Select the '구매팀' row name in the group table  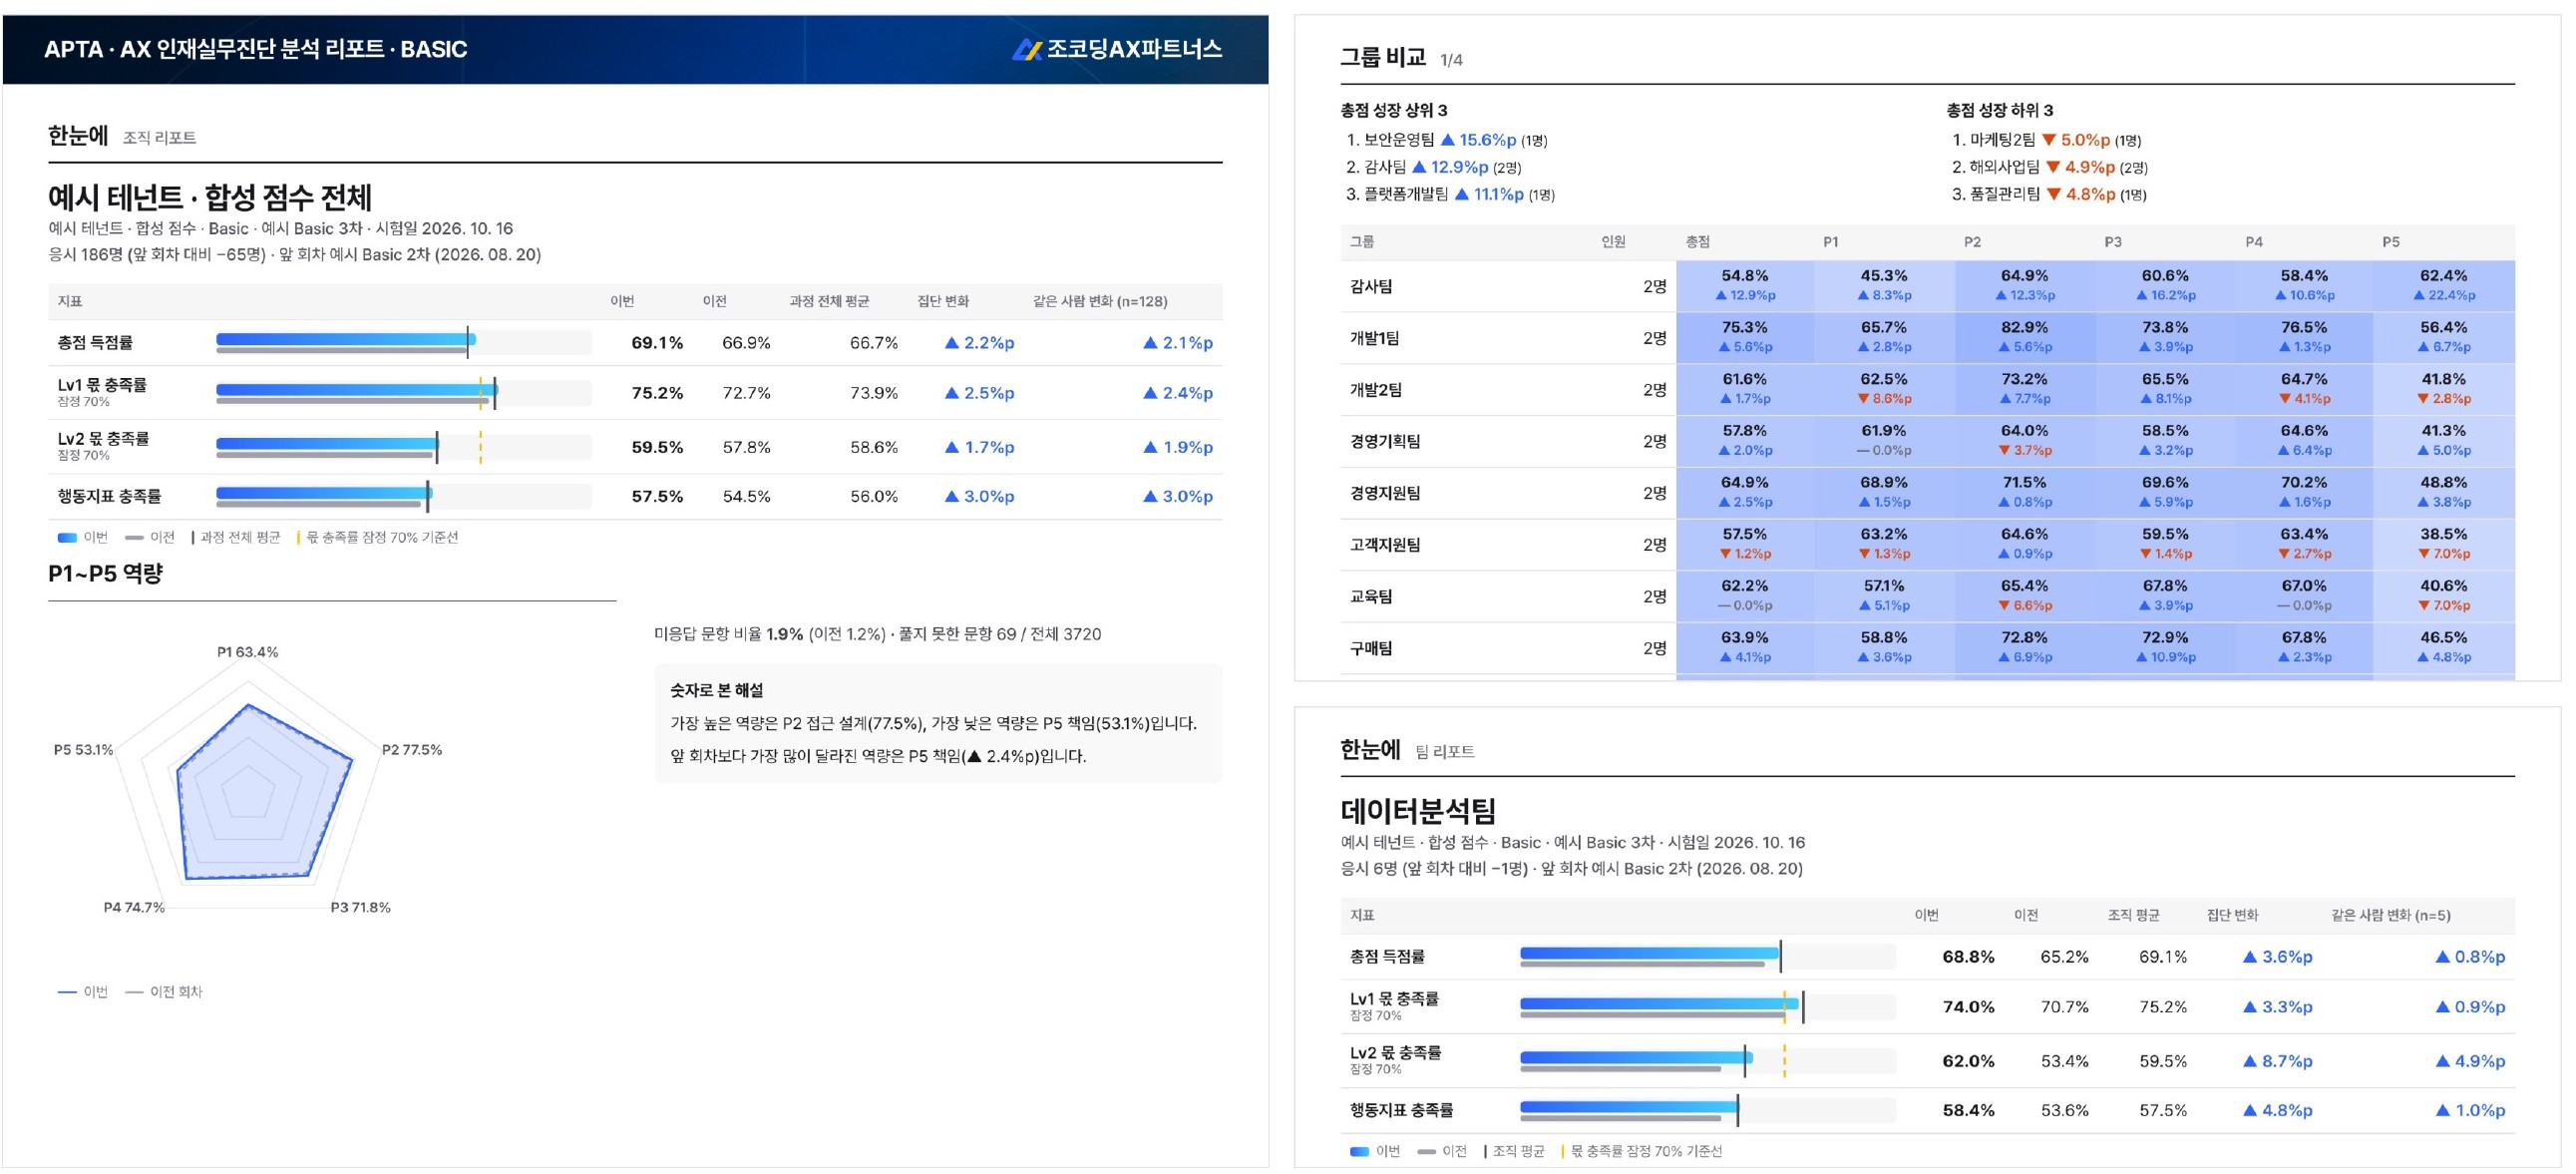tap(1371, 648)
